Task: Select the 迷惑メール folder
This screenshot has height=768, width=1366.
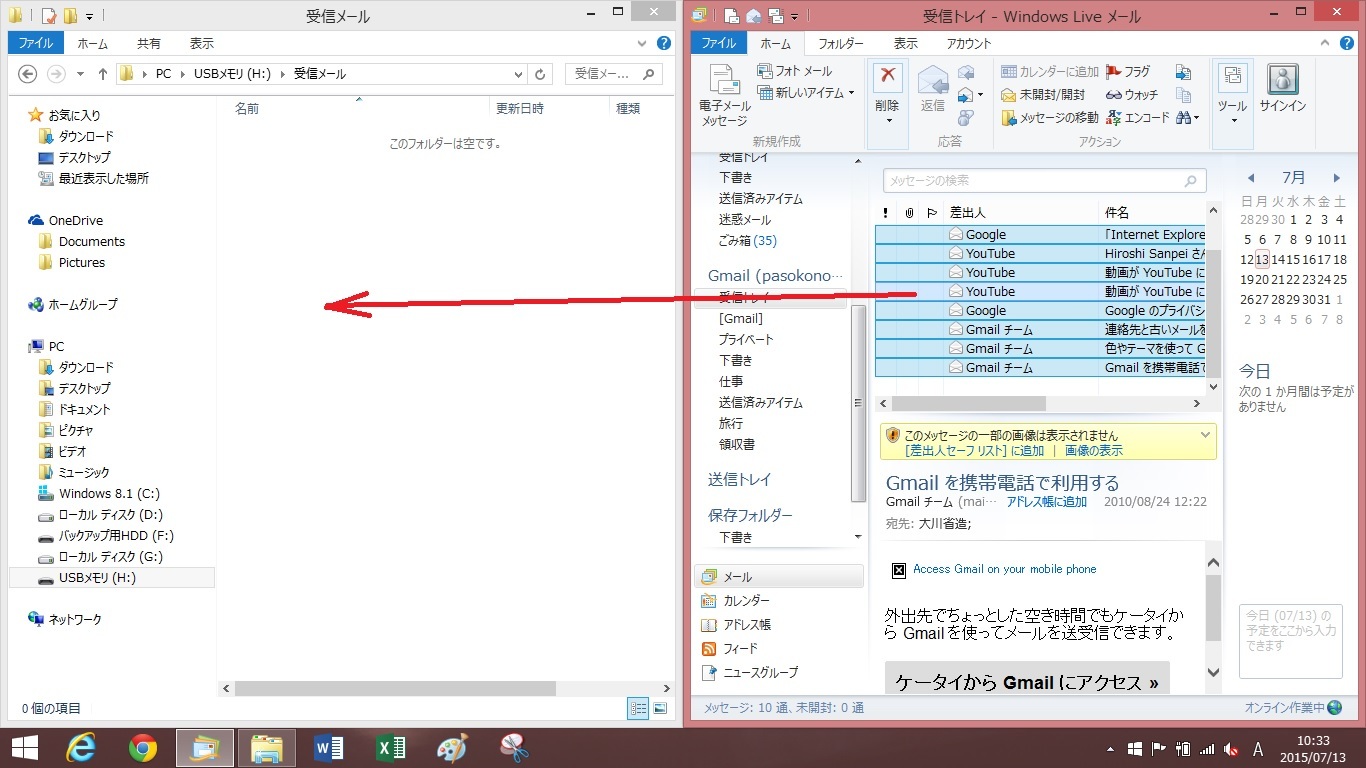Action: (x=744, y=219)
